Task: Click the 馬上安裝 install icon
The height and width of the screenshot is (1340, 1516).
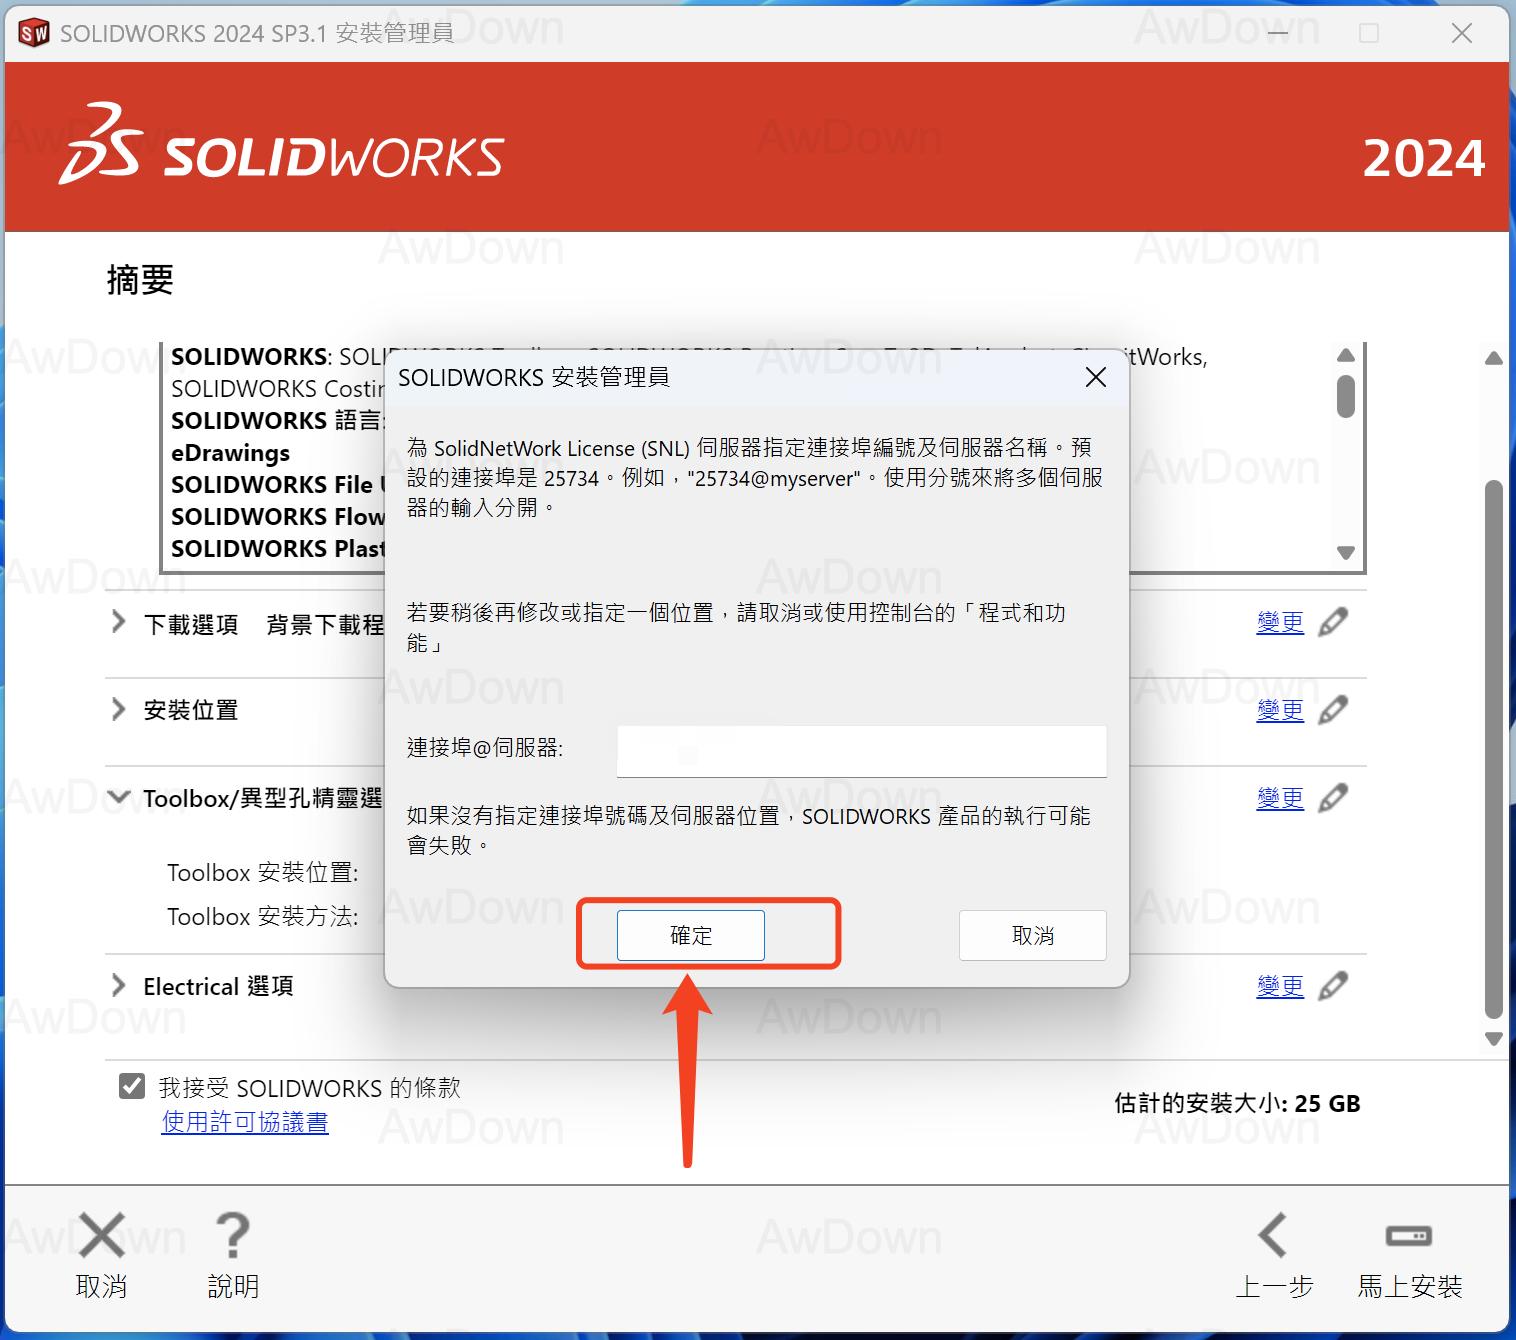Action: pos(1408,1237)
